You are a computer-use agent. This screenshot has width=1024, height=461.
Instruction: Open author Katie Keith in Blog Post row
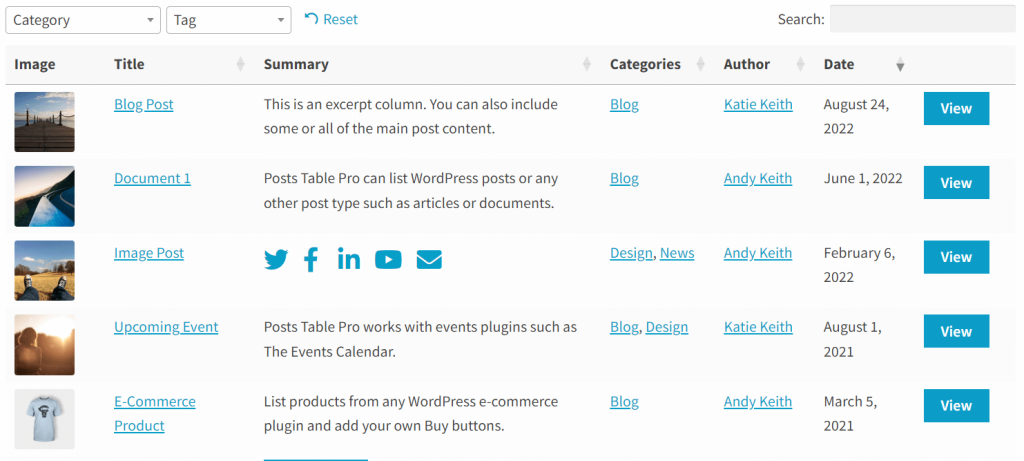(x=758, y=104)
